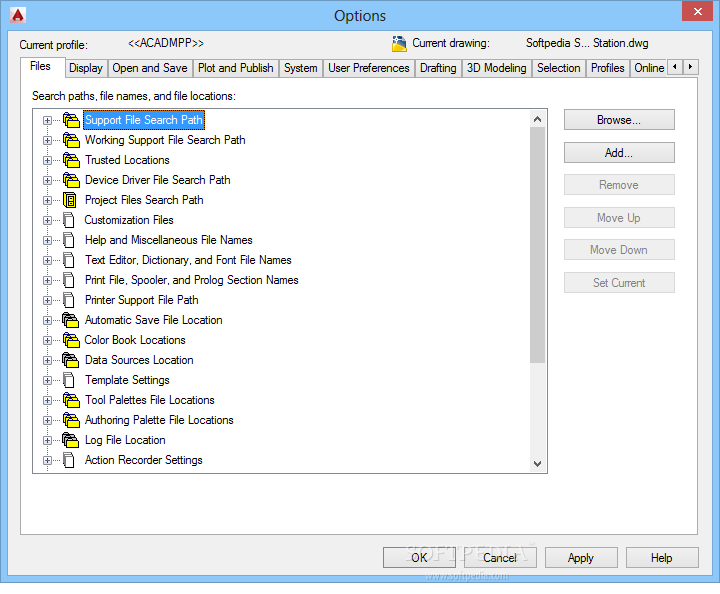Screen dimensions: 720x594
Task: Expand the Color Book Locations node
Action: 47,340
